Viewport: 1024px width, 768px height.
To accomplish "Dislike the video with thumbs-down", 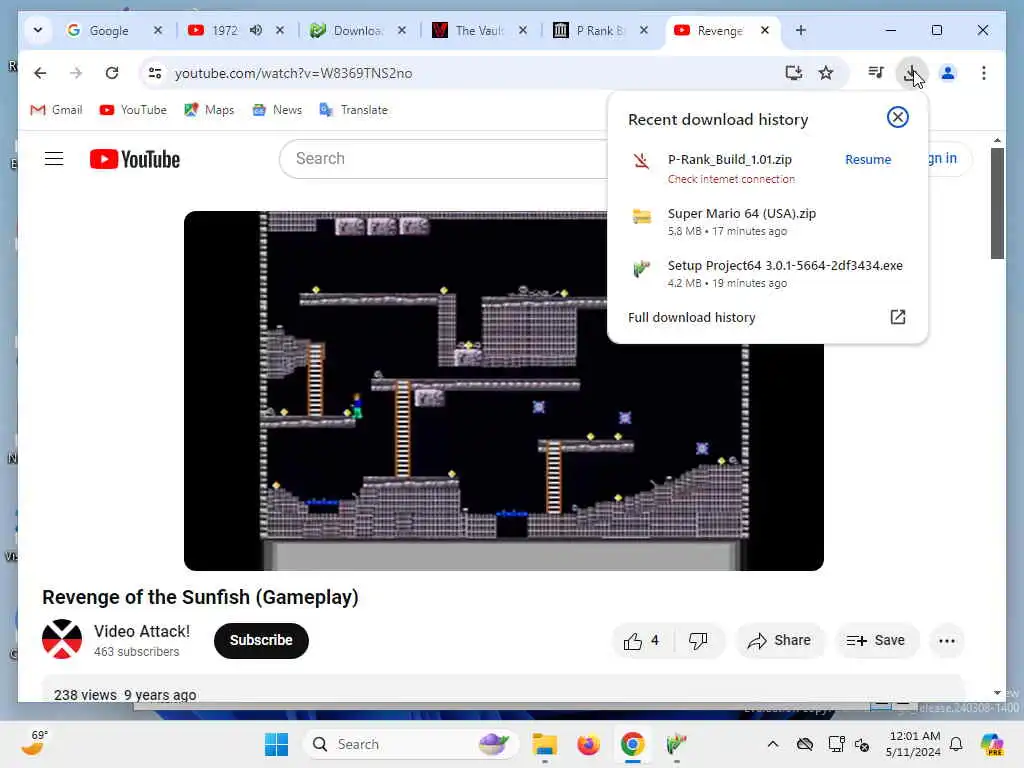I will point(697,641).
